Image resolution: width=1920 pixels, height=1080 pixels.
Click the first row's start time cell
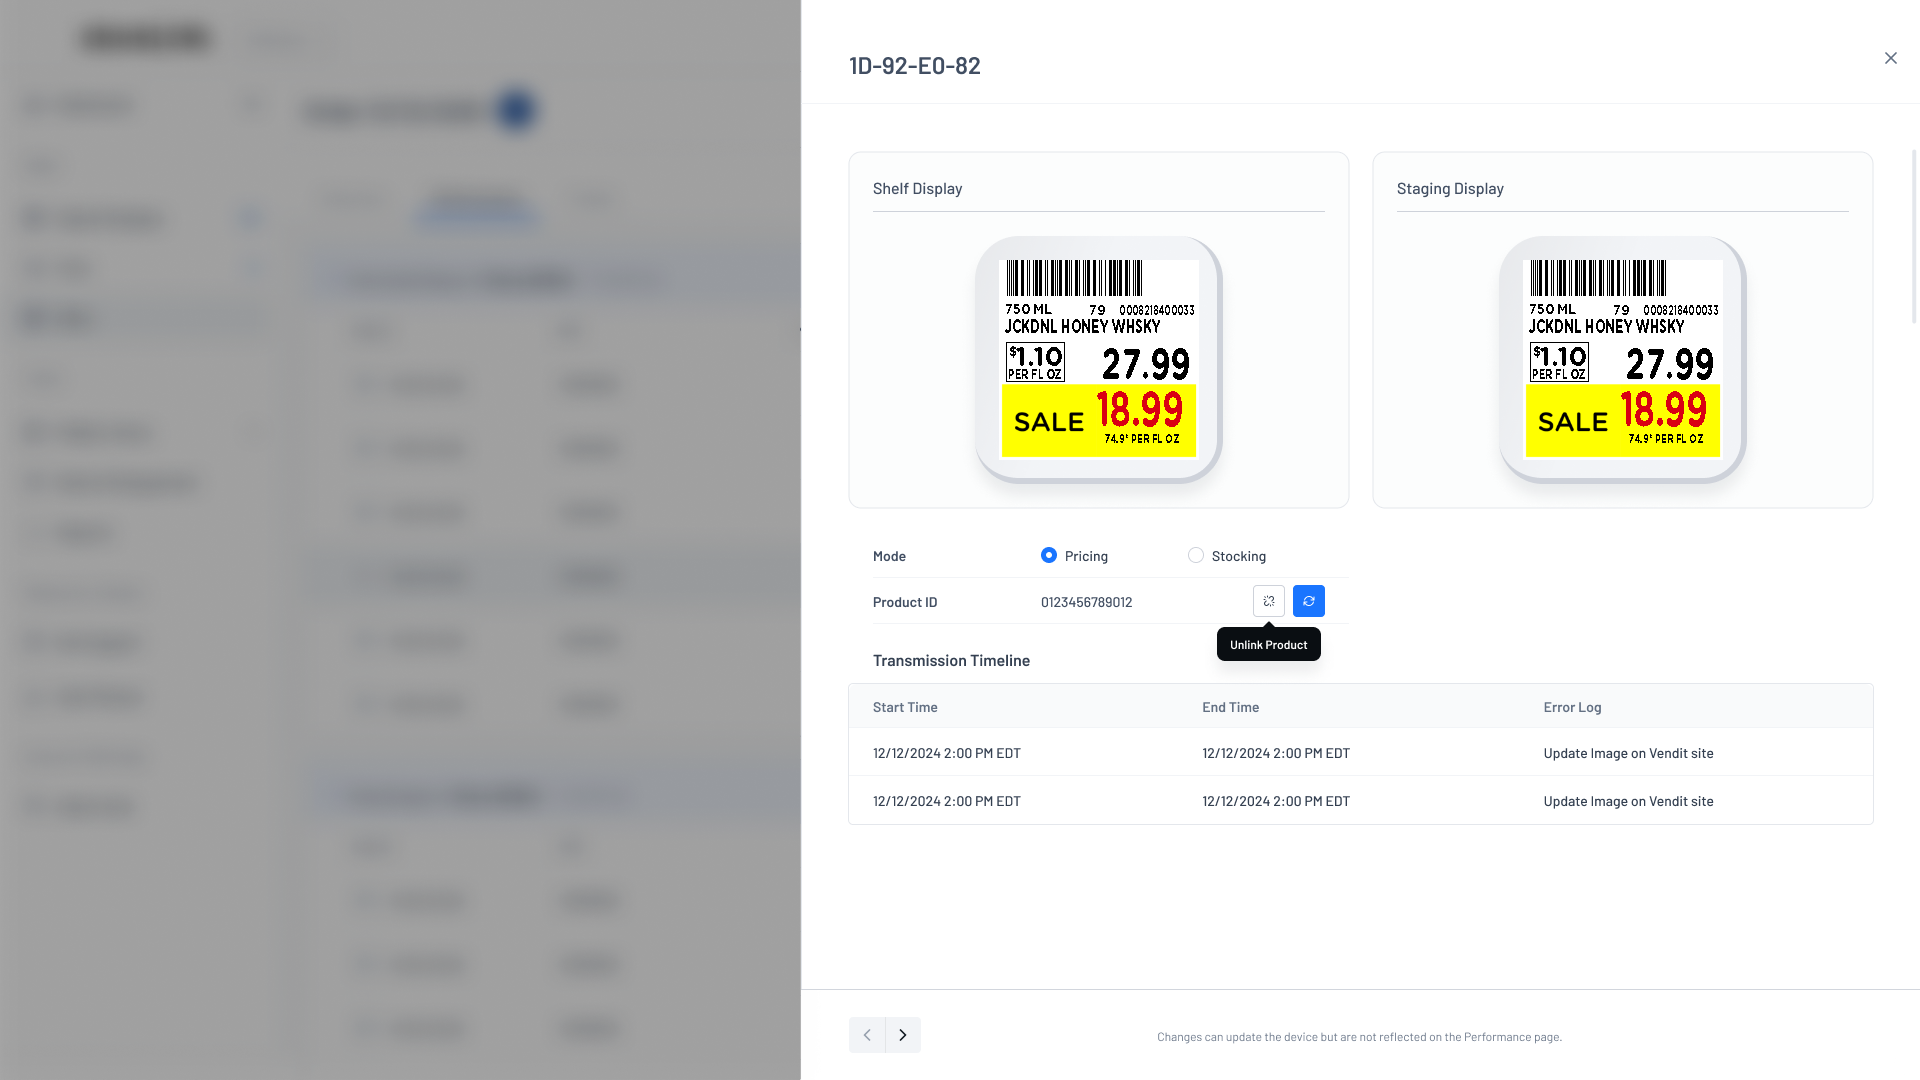coord(946,753)
